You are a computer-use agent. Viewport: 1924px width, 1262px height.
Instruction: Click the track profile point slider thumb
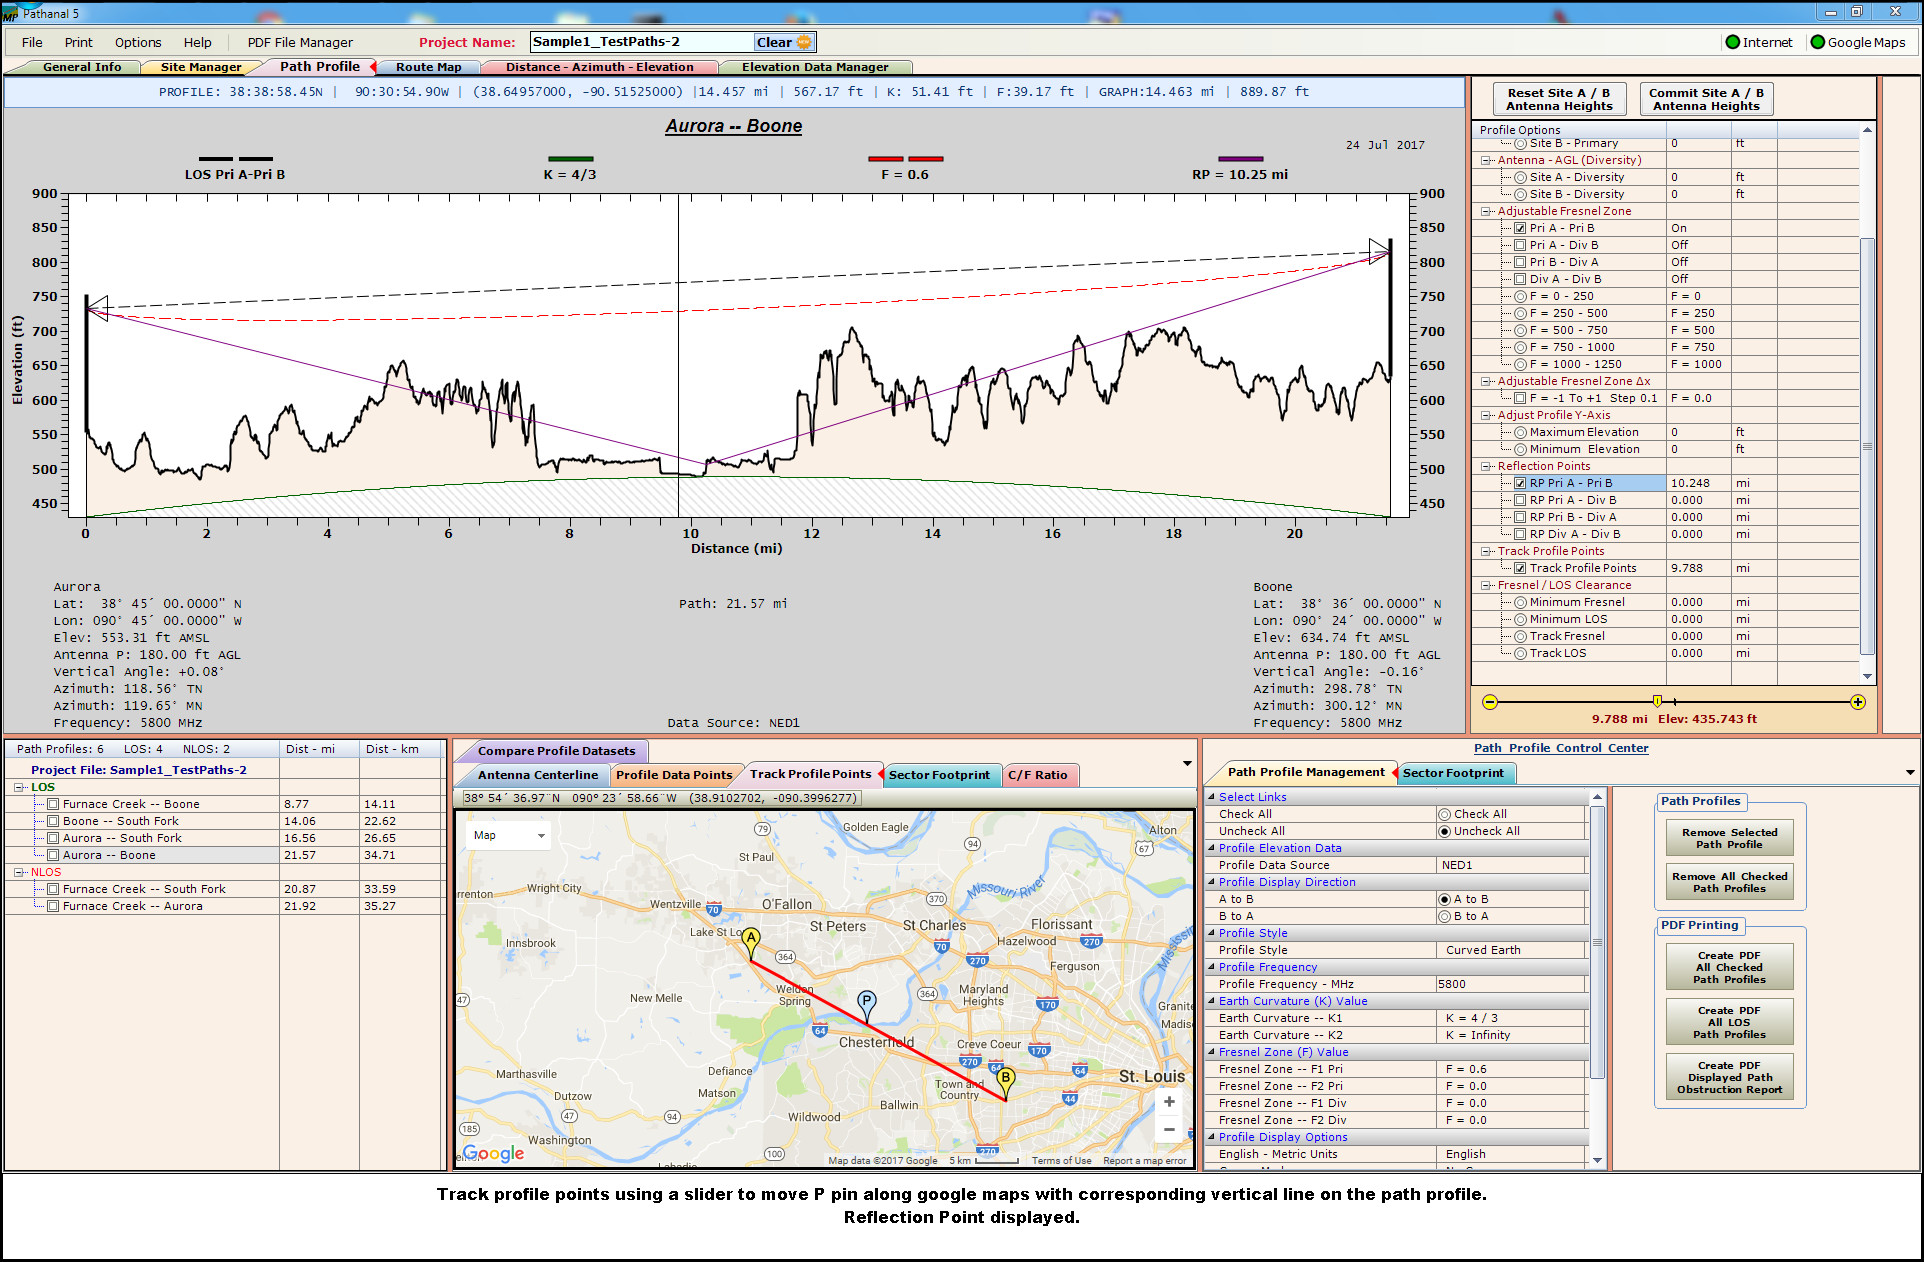coord(1657,701)
